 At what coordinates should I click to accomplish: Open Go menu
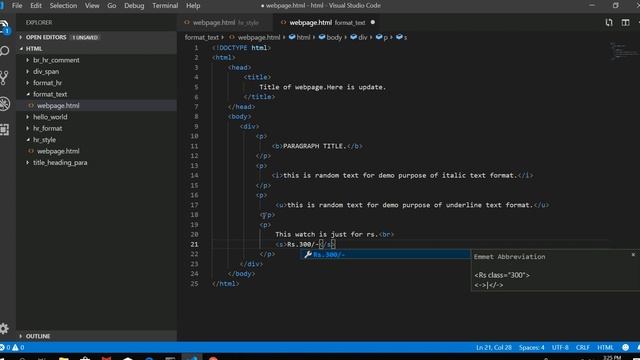[x=111, y=6]
